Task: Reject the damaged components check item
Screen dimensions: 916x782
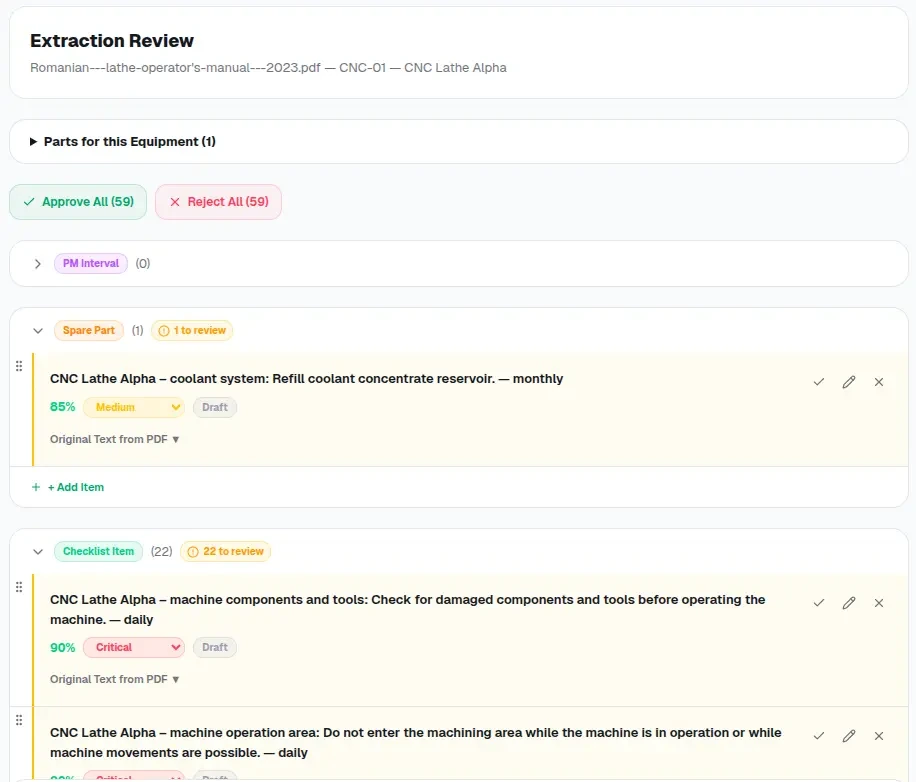Action: 879,603
